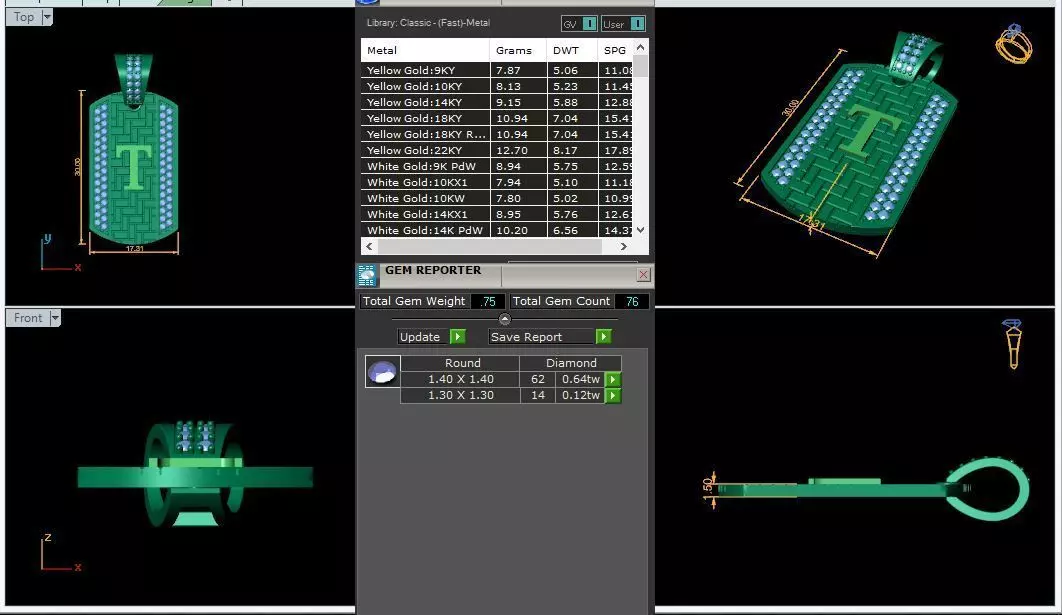Image resolution: width=1062 pixels, height=615 pixels.
Task: Click the metal table vertical scrollbar thumb
Action: pyautogui.click(x=641, y=66)
